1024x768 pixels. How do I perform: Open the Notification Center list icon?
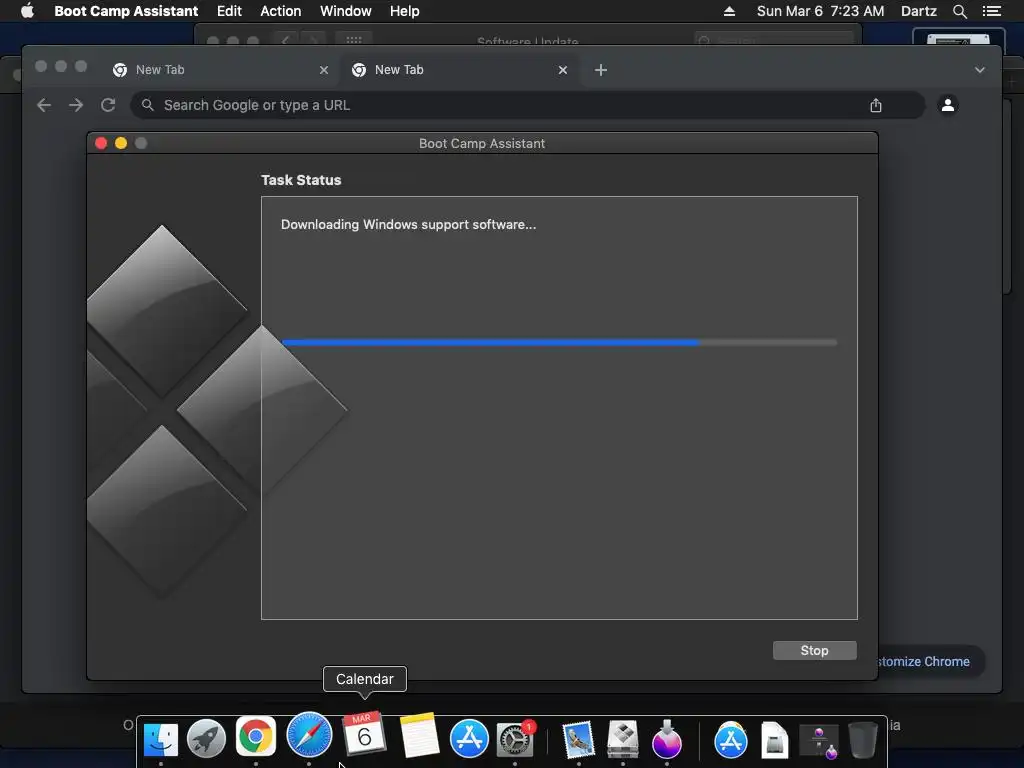click(991, 11)
